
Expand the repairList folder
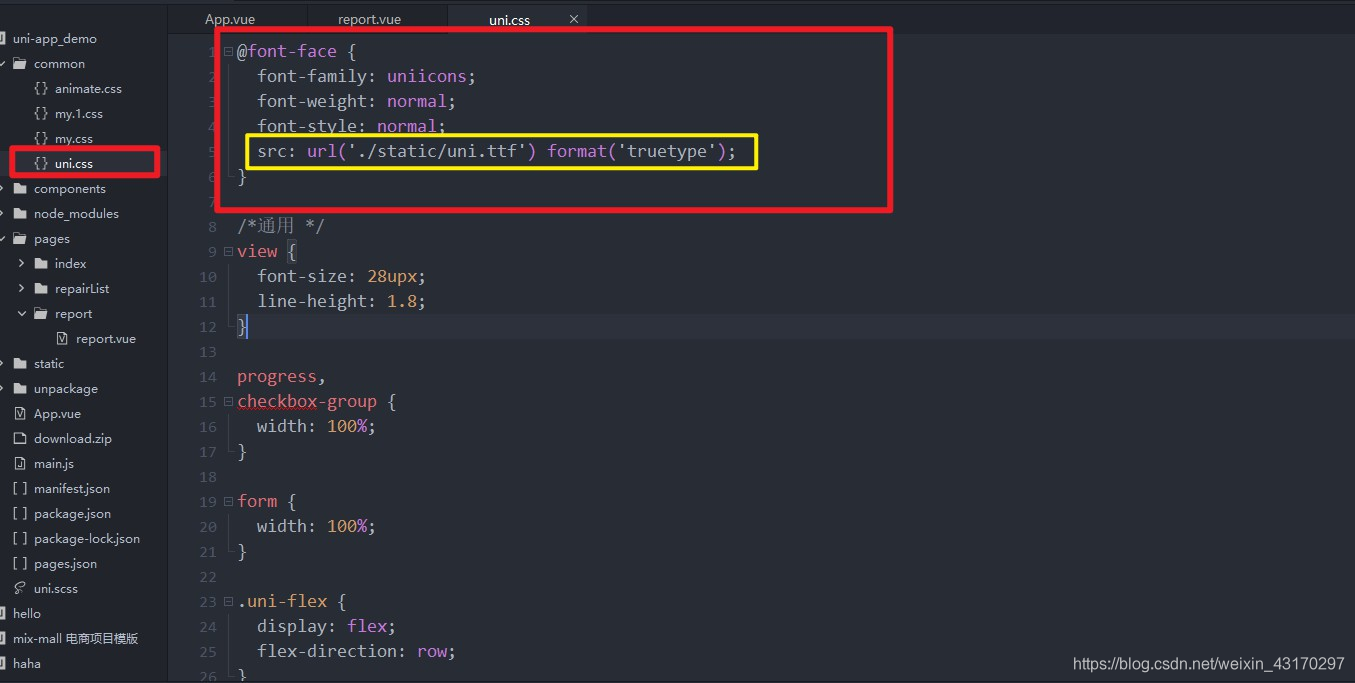[x=21, y=288]
